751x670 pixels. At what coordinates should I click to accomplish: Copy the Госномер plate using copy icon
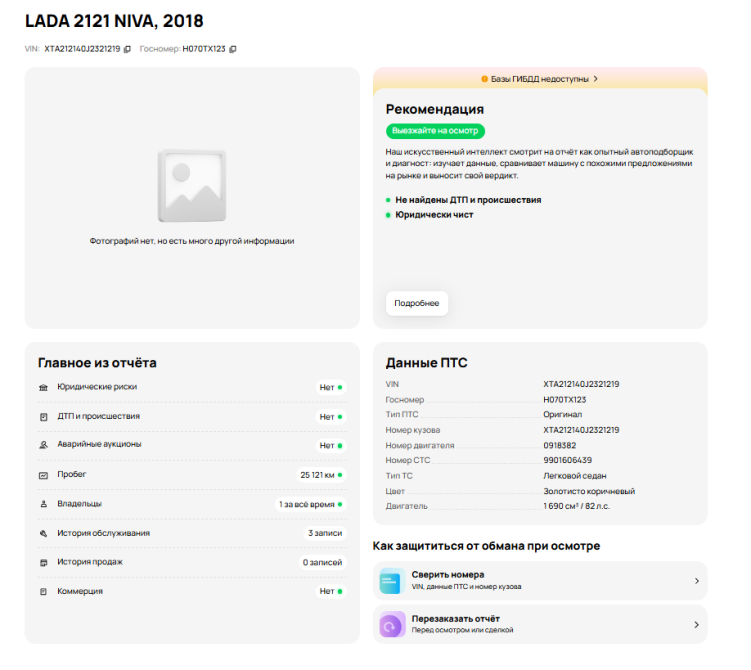tap(233, 49)
